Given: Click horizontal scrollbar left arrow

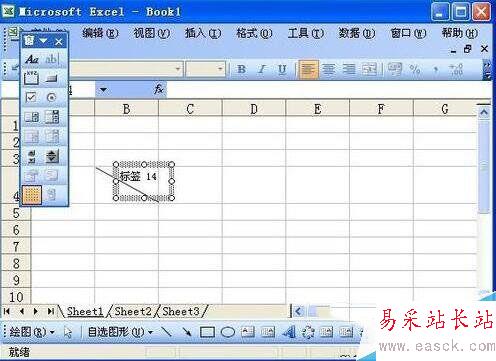Looking at the screenshot, I should (x=298, y=312).
